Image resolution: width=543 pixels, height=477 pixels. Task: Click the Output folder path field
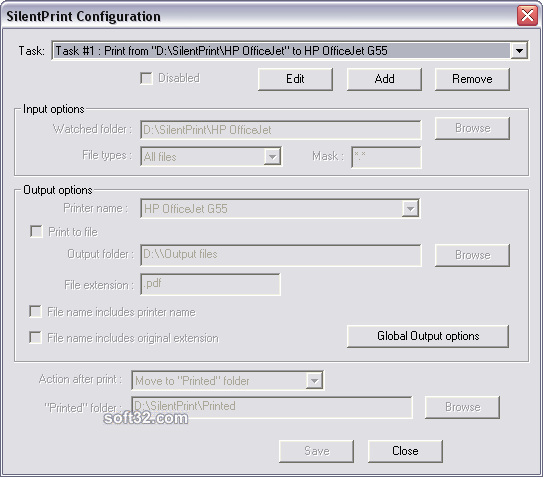pos(281,255)
